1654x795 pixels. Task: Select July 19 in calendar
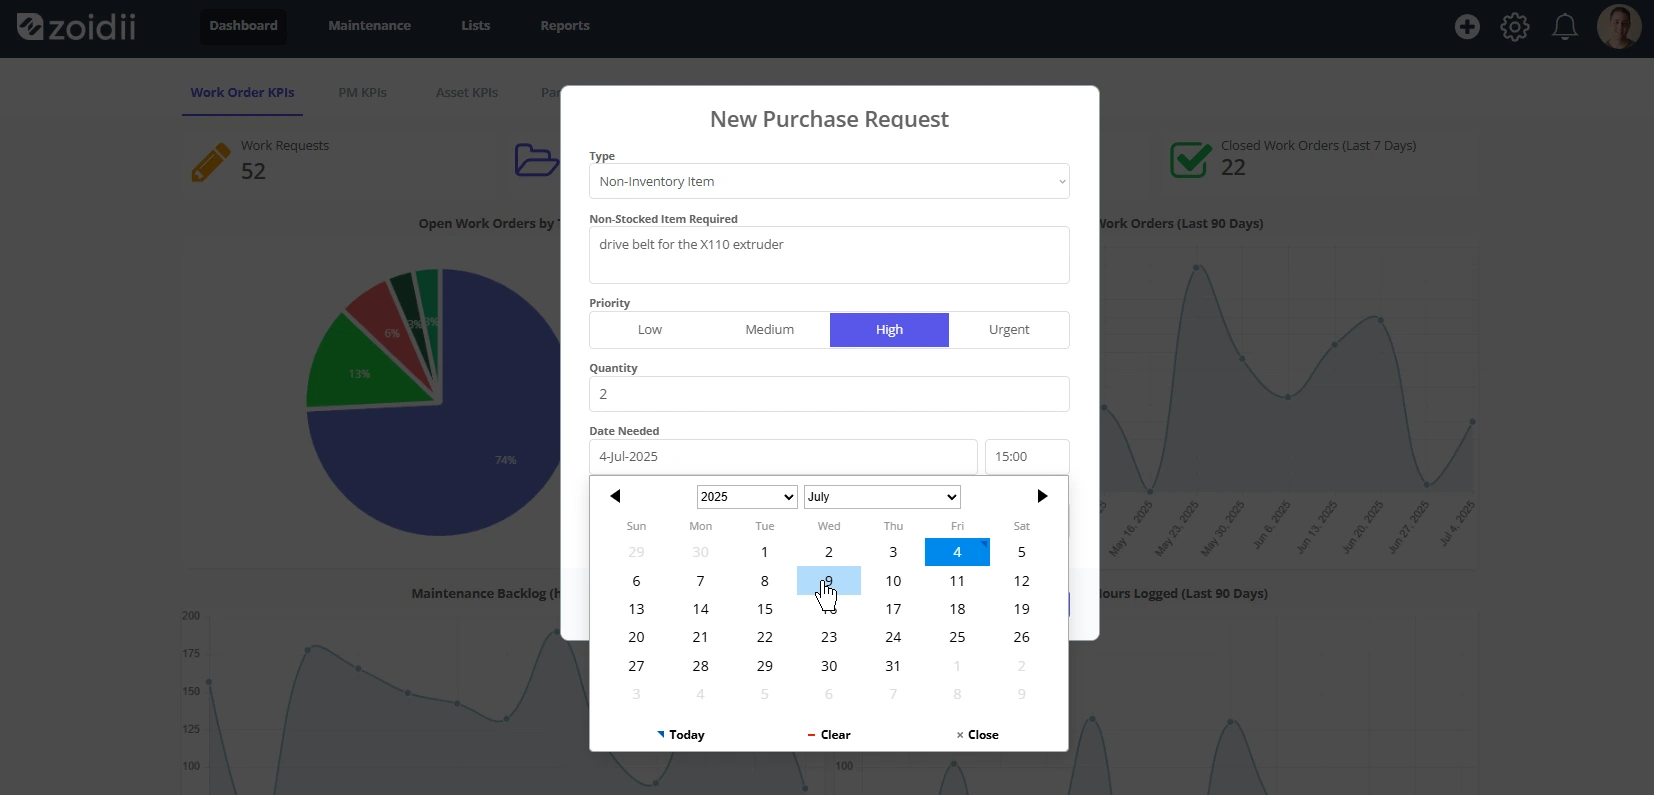click(x=1021, y=609)
